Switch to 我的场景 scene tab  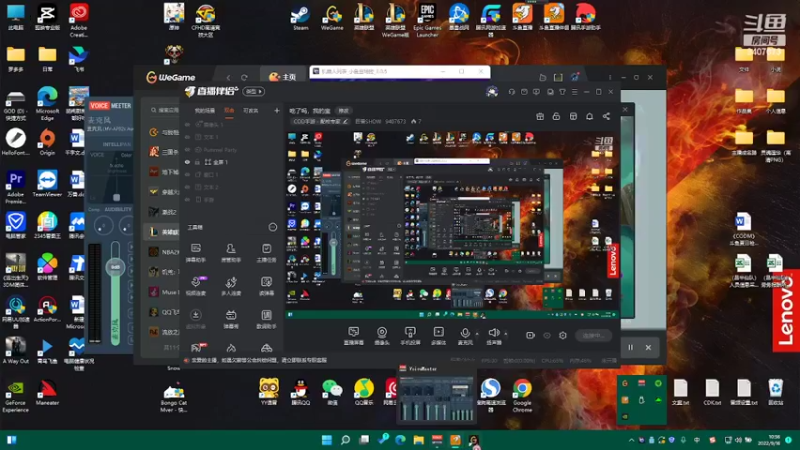[x=205, y=110]
